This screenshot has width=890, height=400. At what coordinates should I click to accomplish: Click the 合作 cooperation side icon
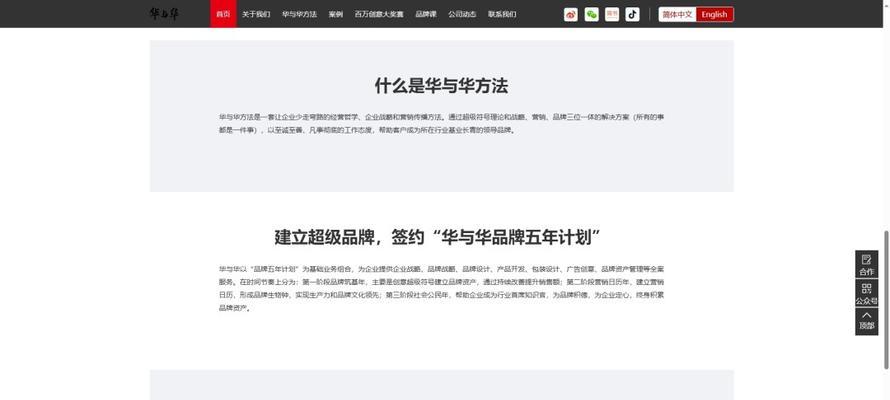(866, 264)
